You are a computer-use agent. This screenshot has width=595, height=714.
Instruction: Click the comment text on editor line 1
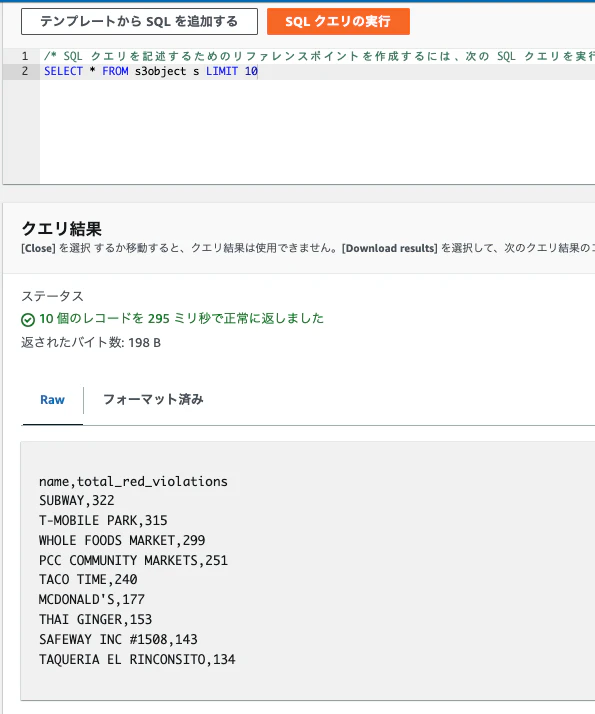pyautogui.click(x=319, y=56)
